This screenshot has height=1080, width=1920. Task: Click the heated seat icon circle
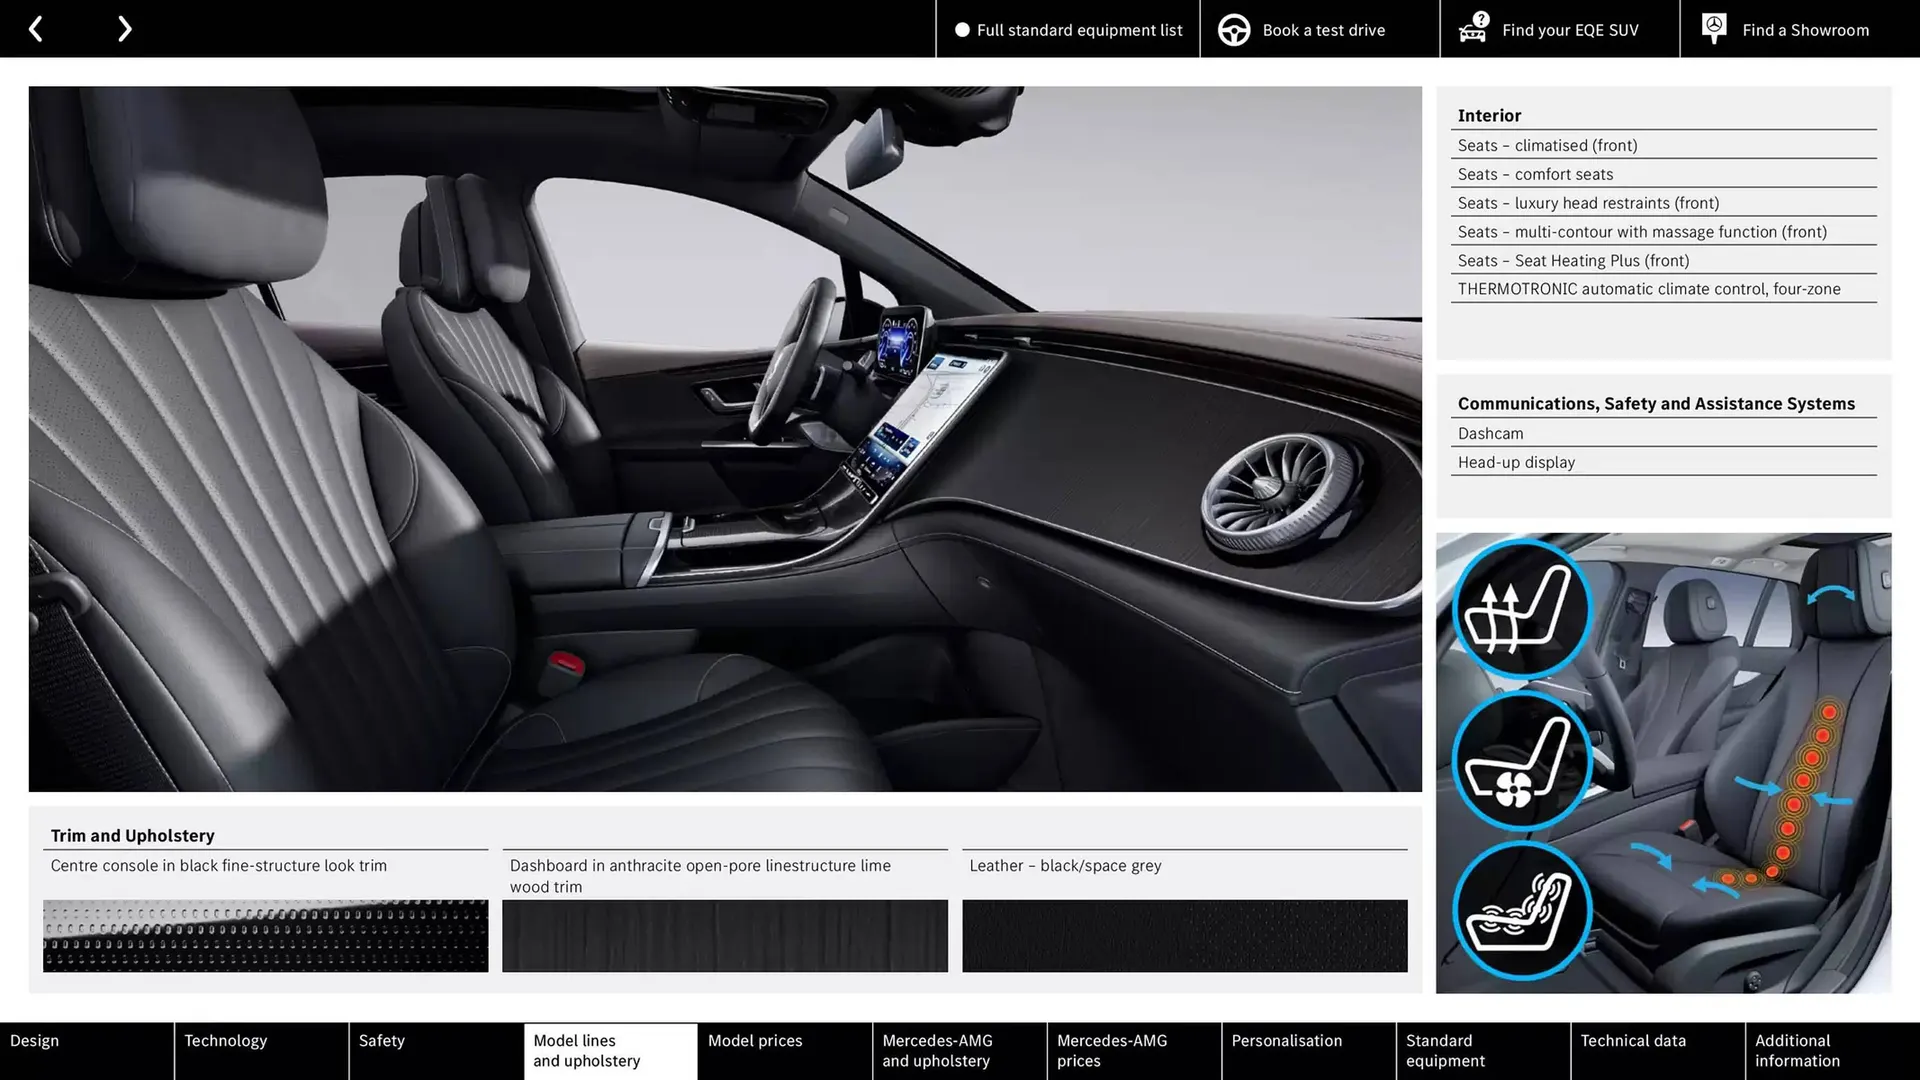coord(1521,610)
